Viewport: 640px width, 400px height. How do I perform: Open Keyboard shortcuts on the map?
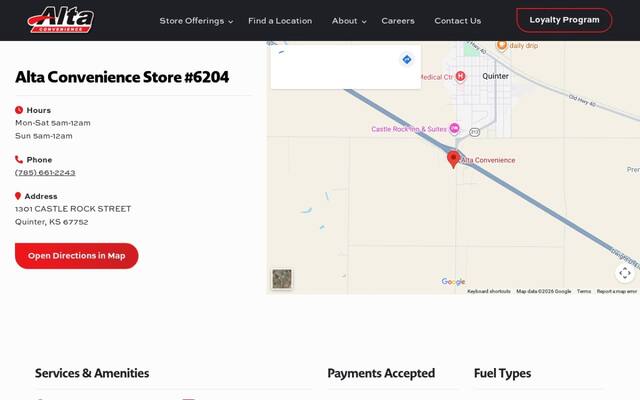tap(489, 291)
